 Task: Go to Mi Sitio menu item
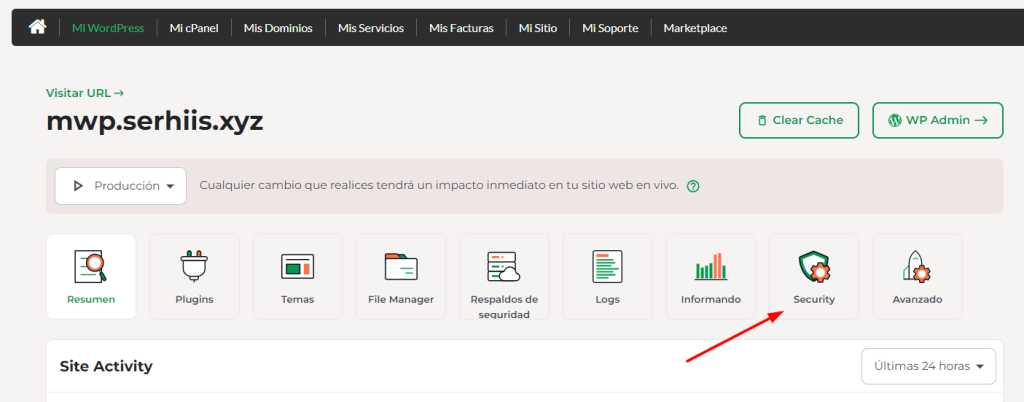coord(537,28)
